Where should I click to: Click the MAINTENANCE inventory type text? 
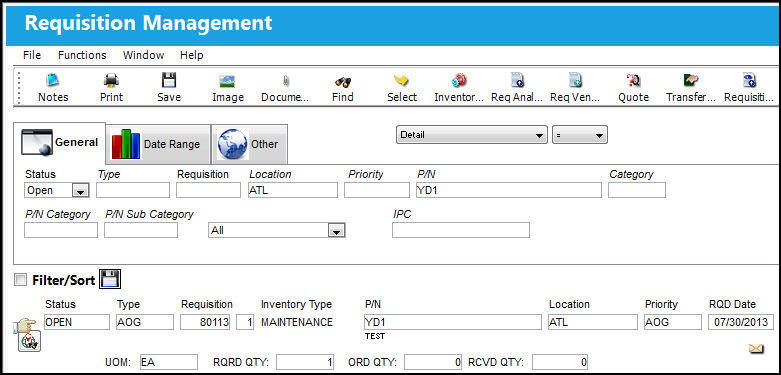click(297, 322)
